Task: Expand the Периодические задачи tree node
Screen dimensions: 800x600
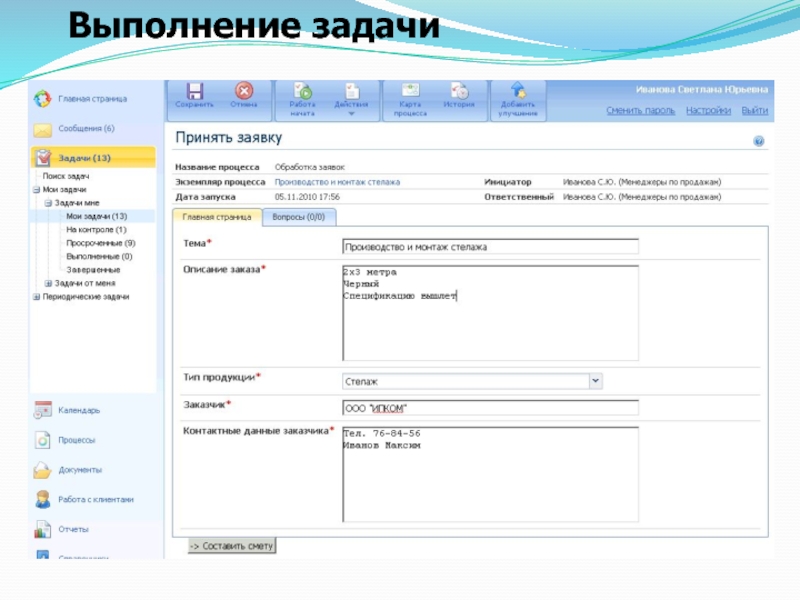Action: pyautogui.click(x=36, y=297)
